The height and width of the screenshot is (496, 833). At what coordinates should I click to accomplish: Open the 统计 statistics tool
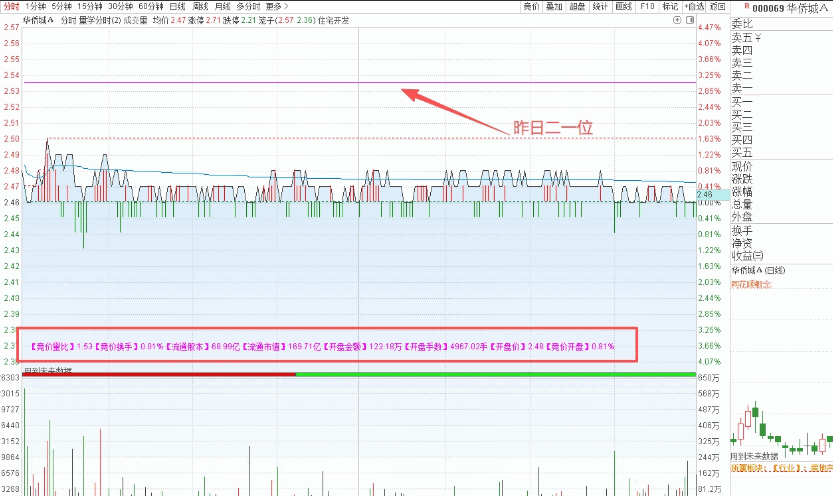pyautogui.click(x=600, y=6)
